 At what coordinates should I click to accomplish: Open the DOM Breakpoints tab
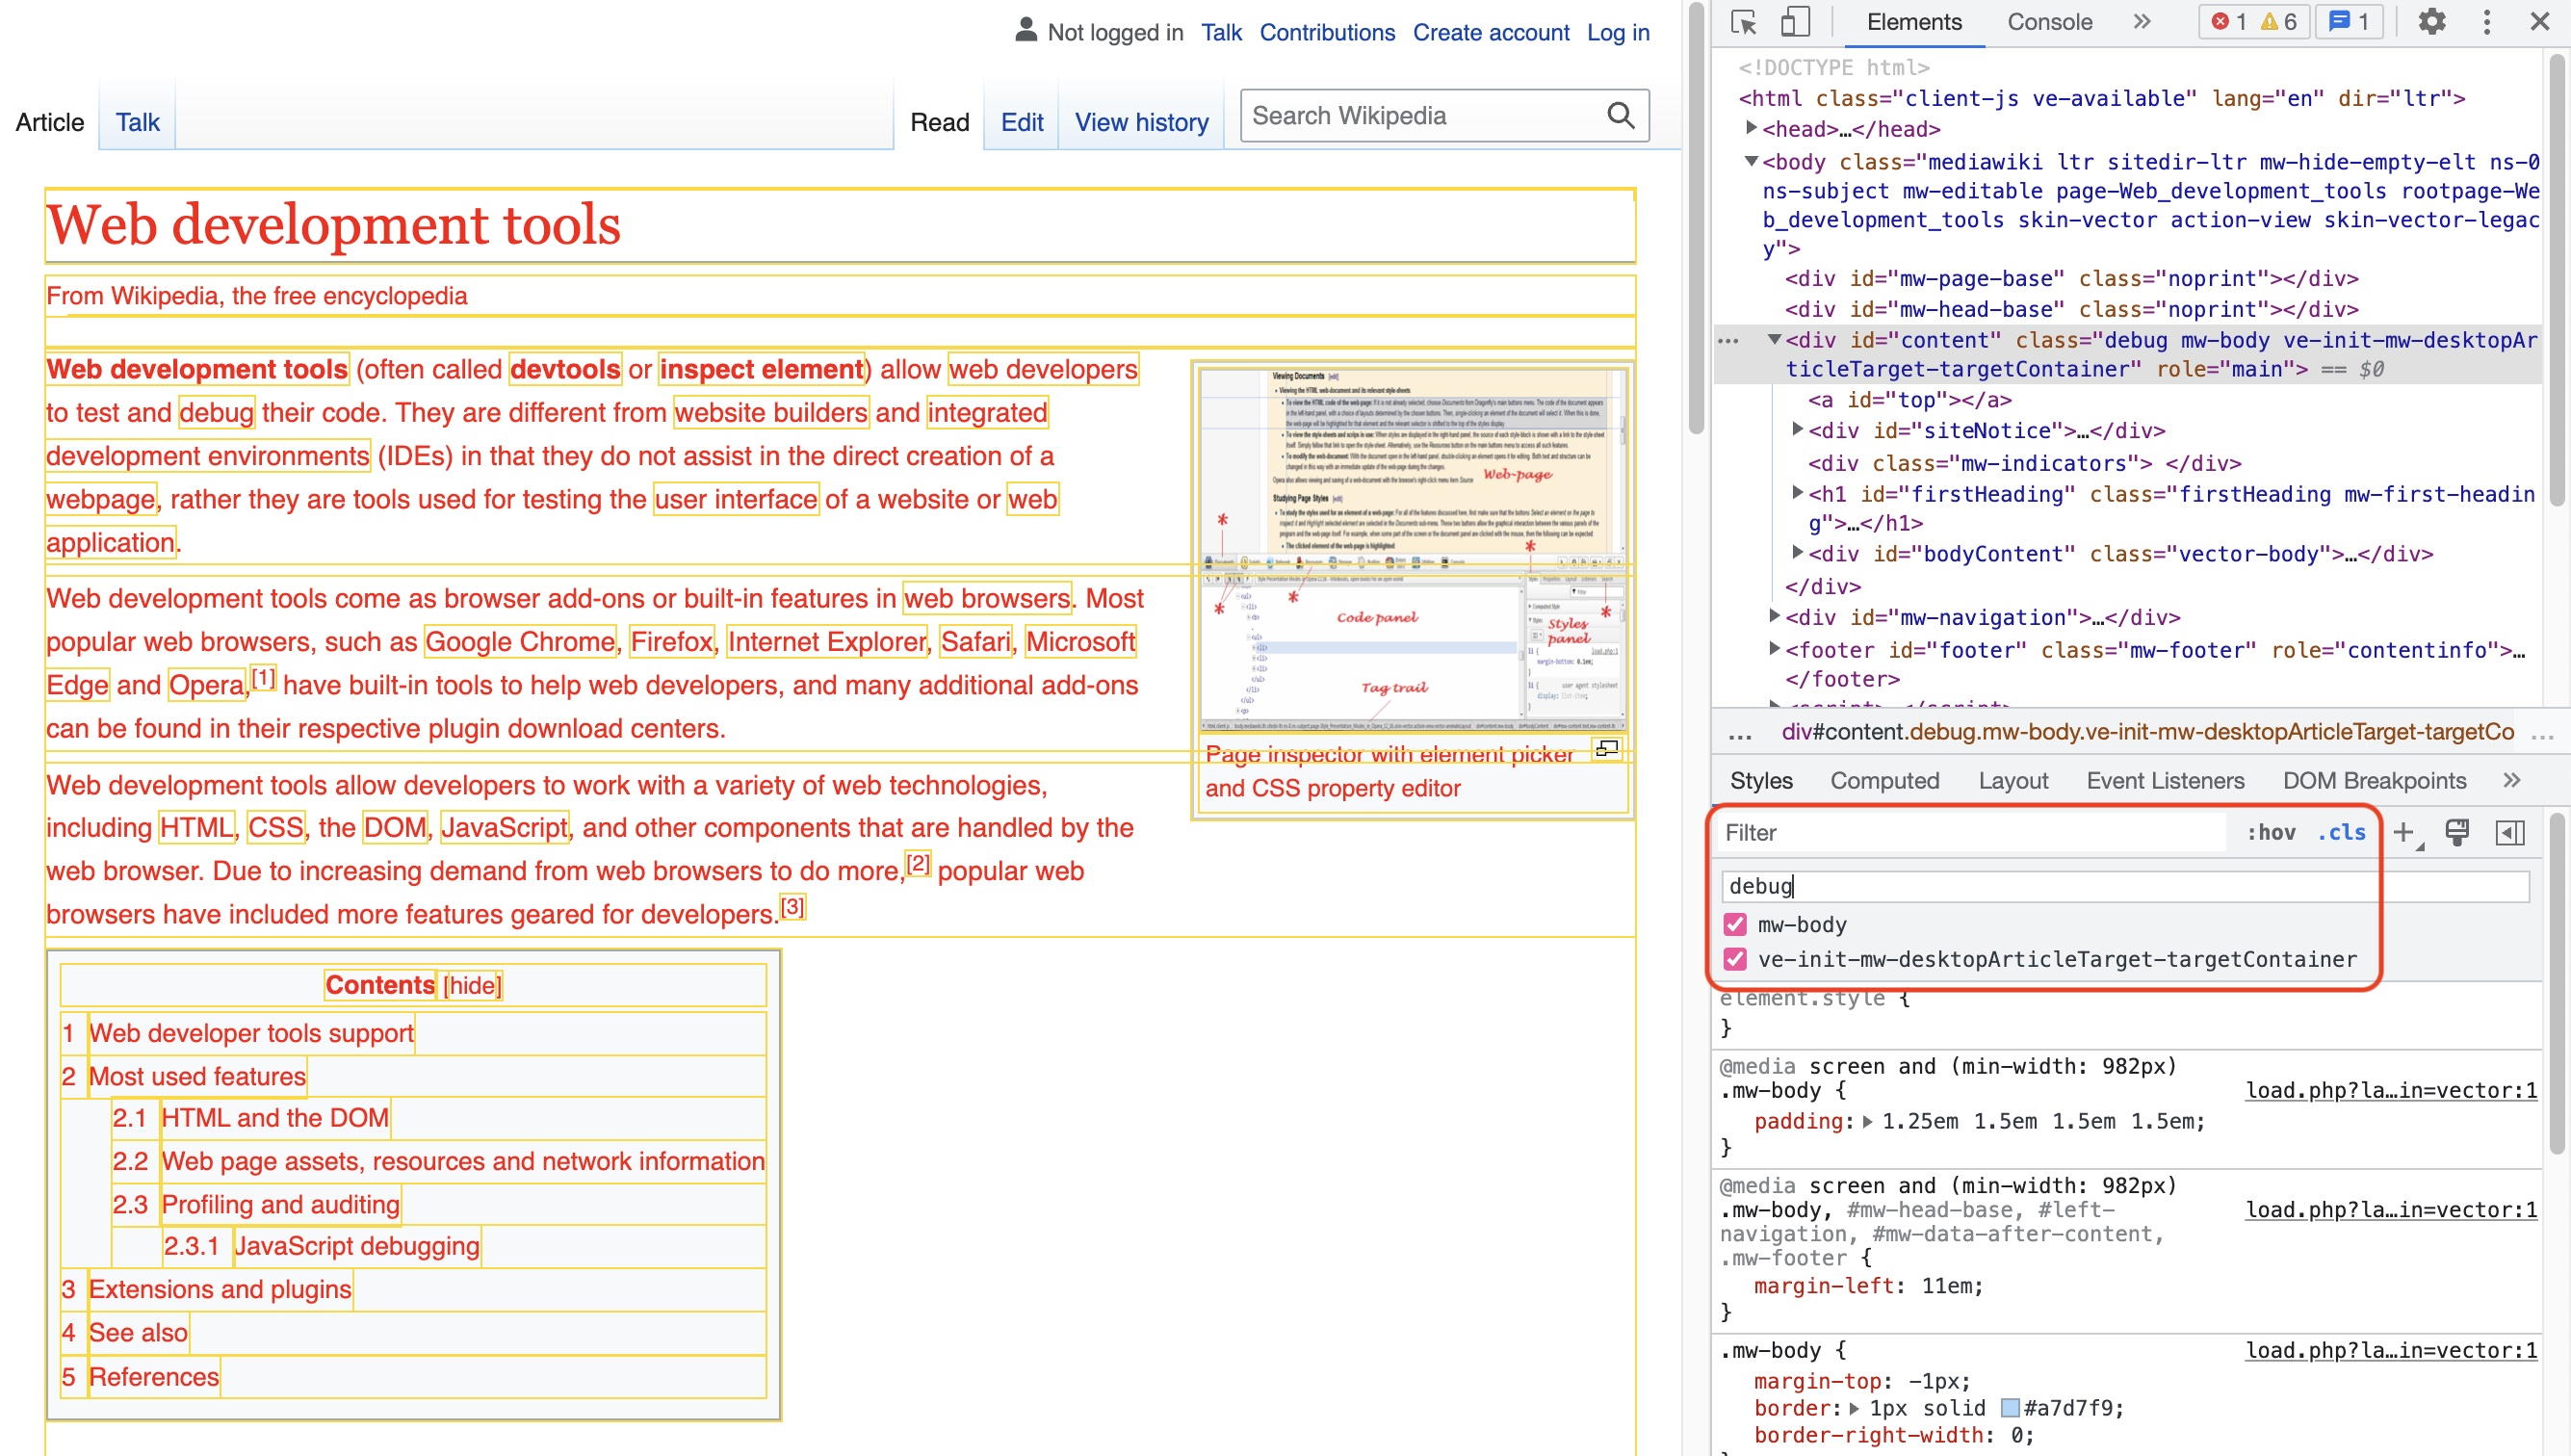coord(2374,780)
